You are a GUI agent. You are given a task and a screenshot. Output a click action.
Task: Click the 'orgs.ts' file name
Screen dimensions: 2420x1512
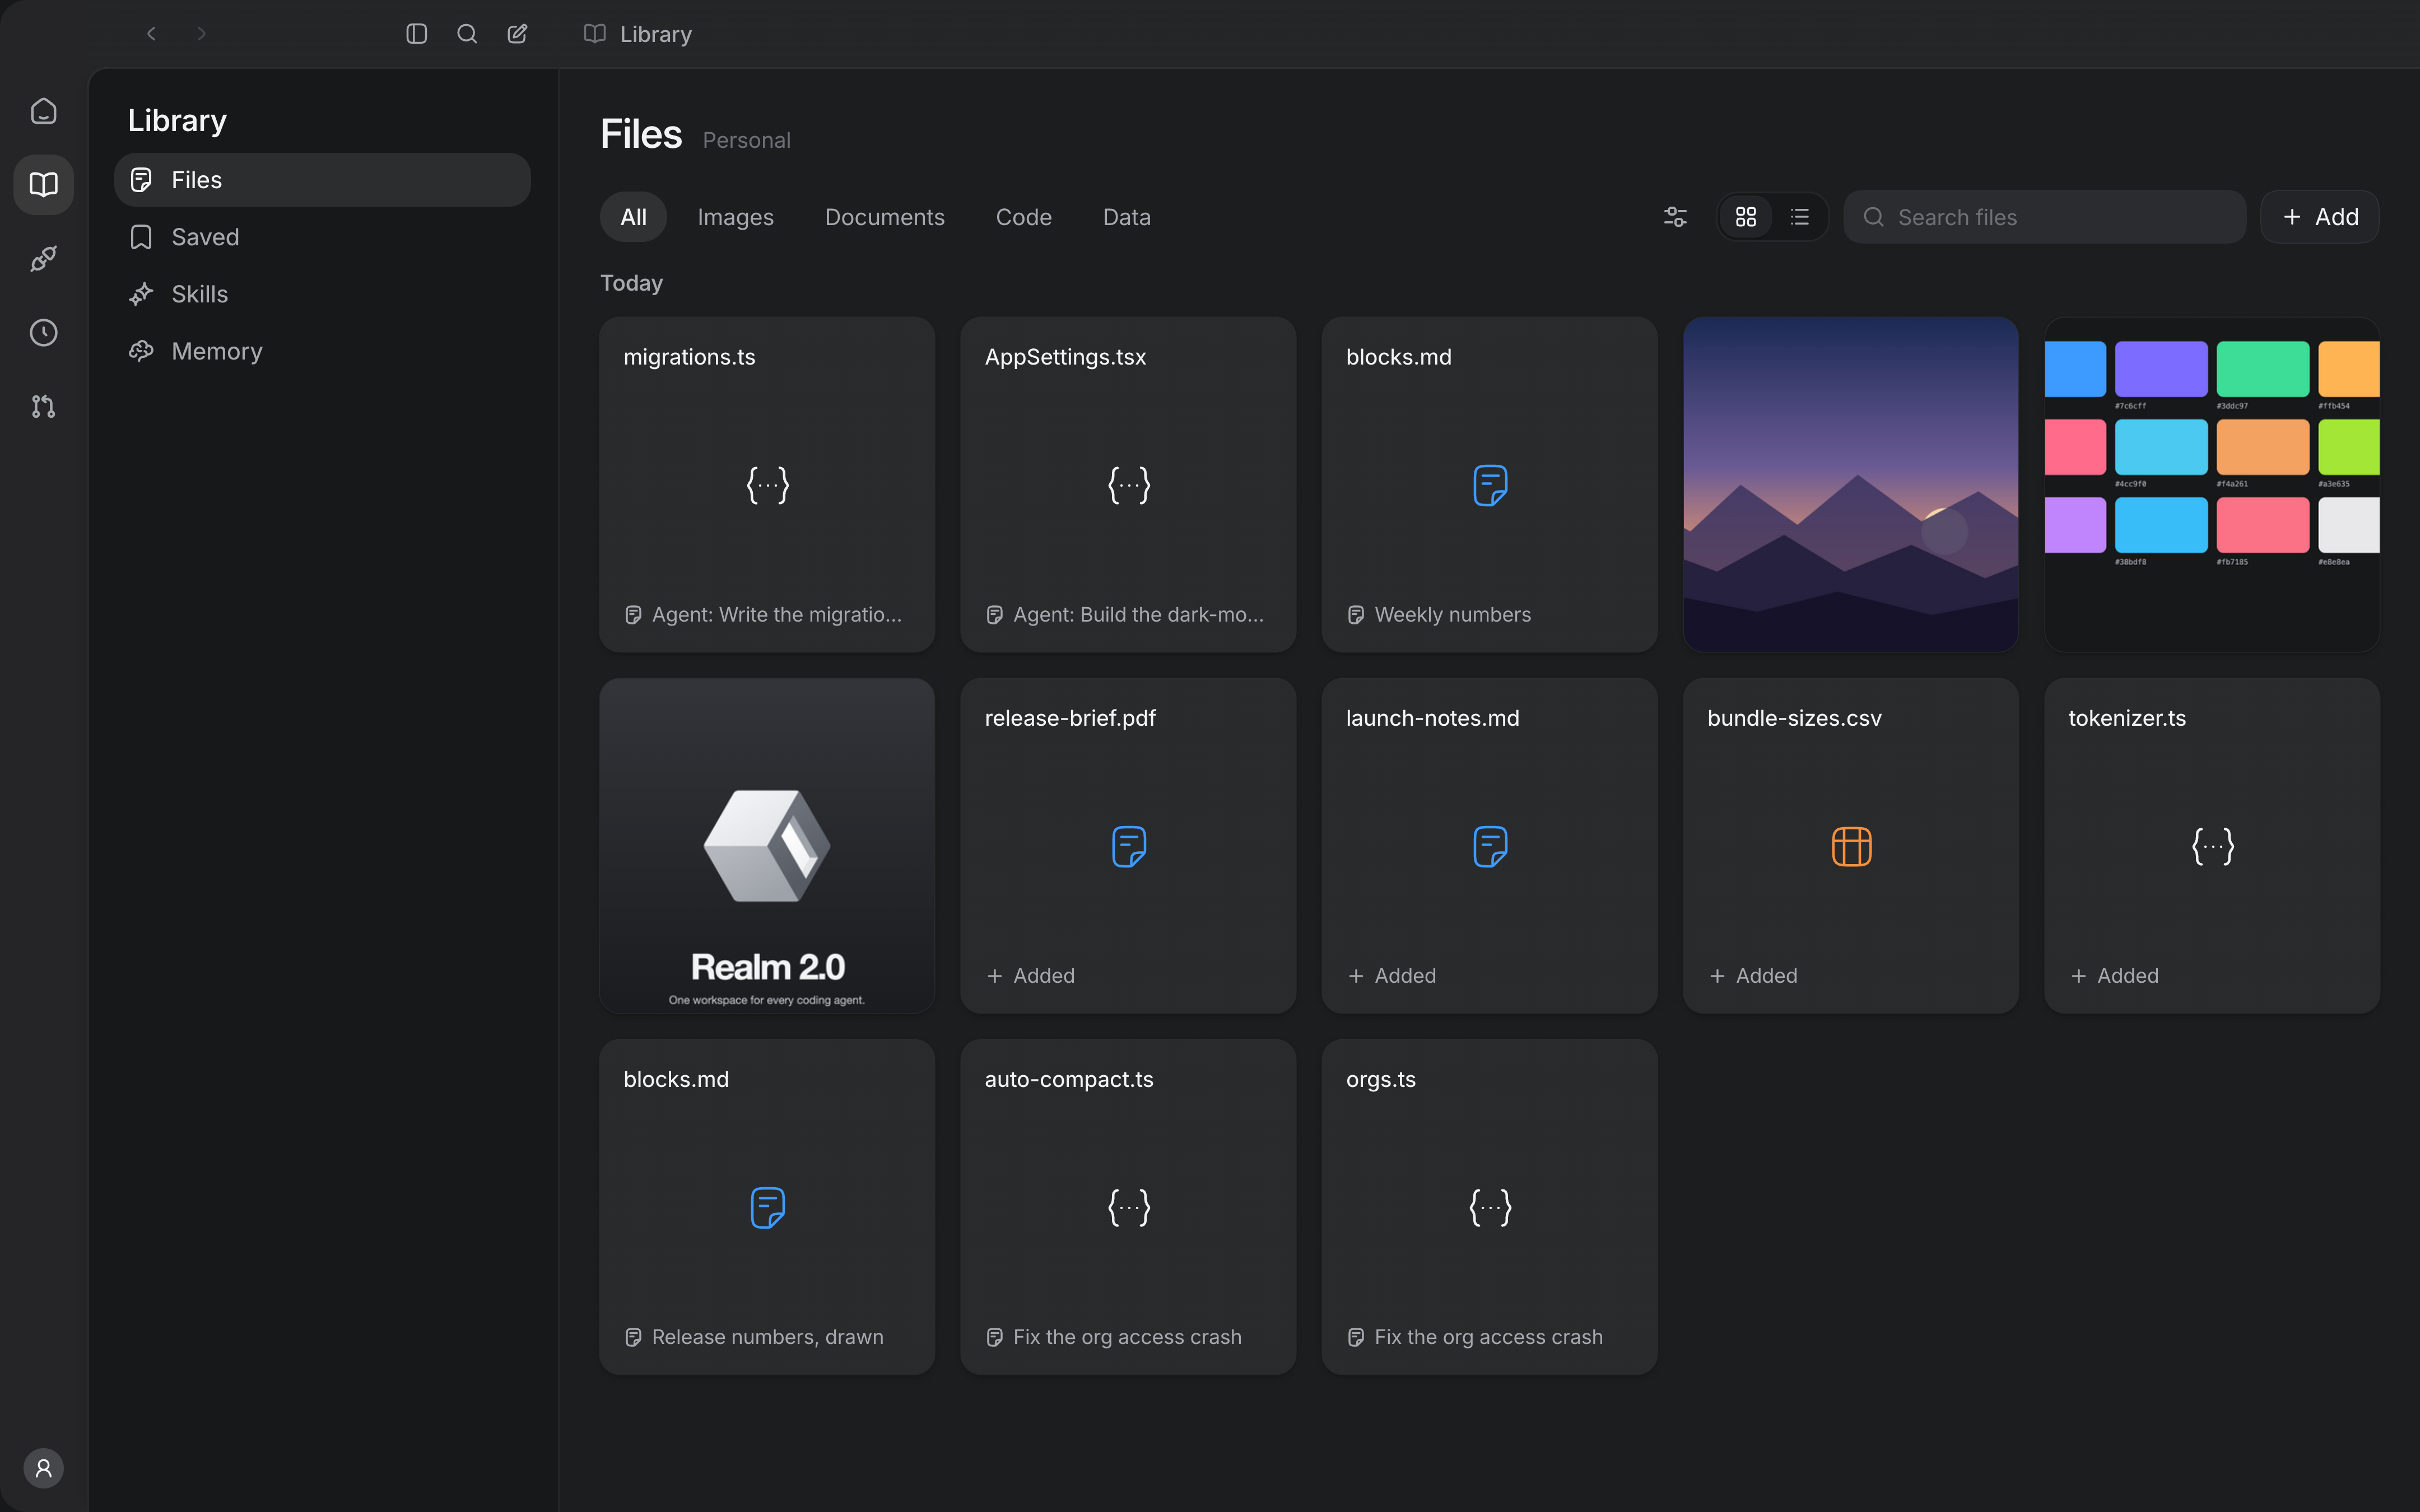1381,1079
